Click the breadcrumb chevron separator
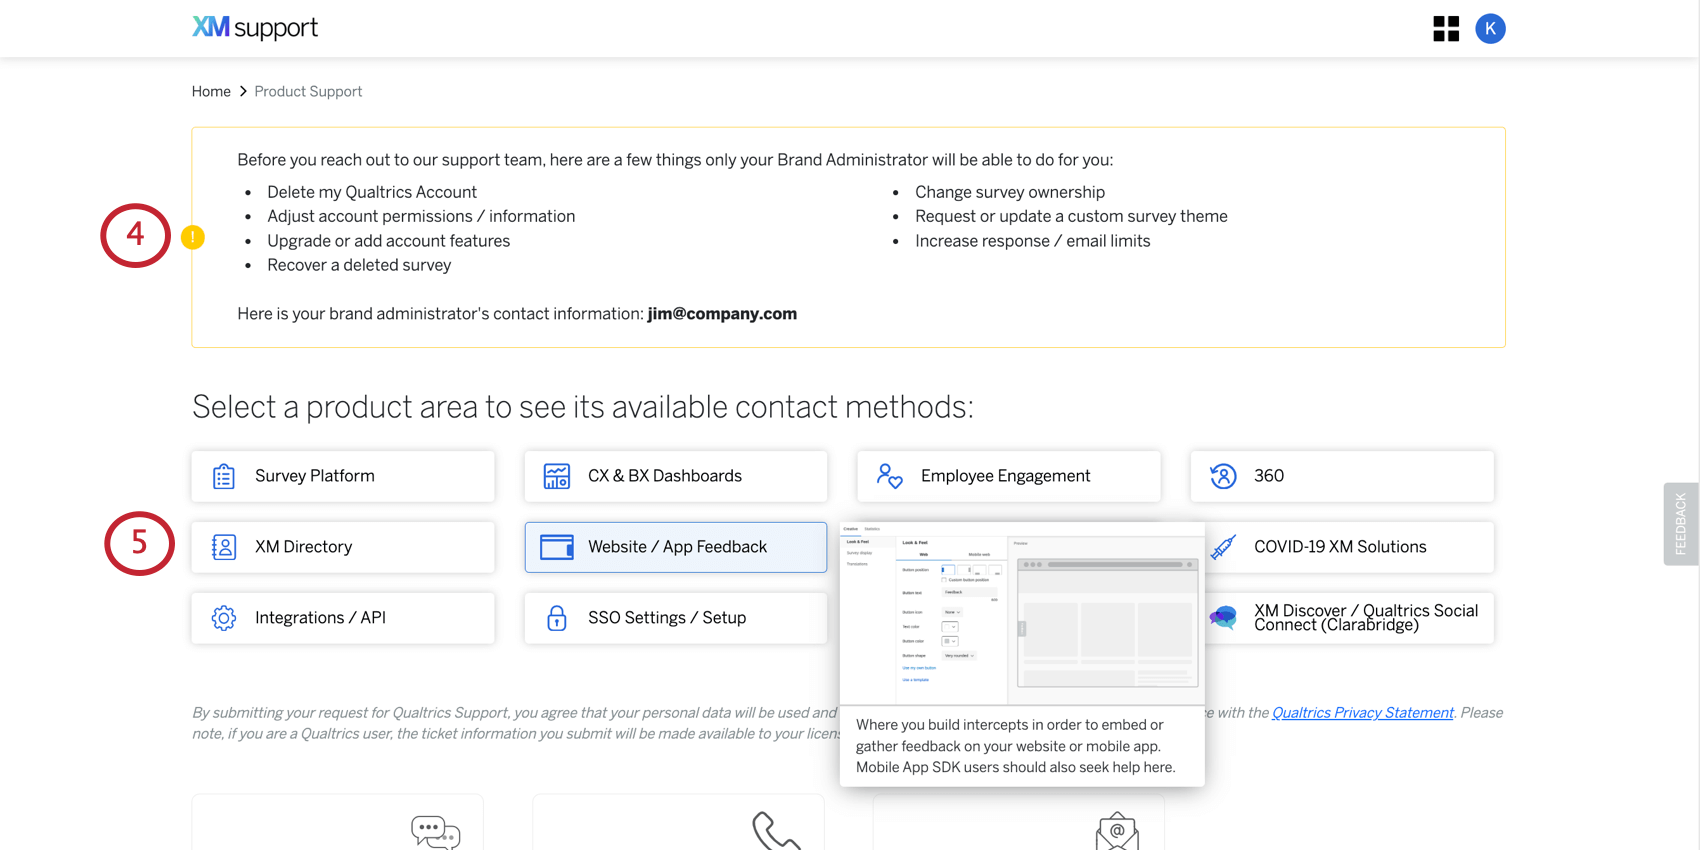Screen dimensions: 1700x850 coord(243,91)
